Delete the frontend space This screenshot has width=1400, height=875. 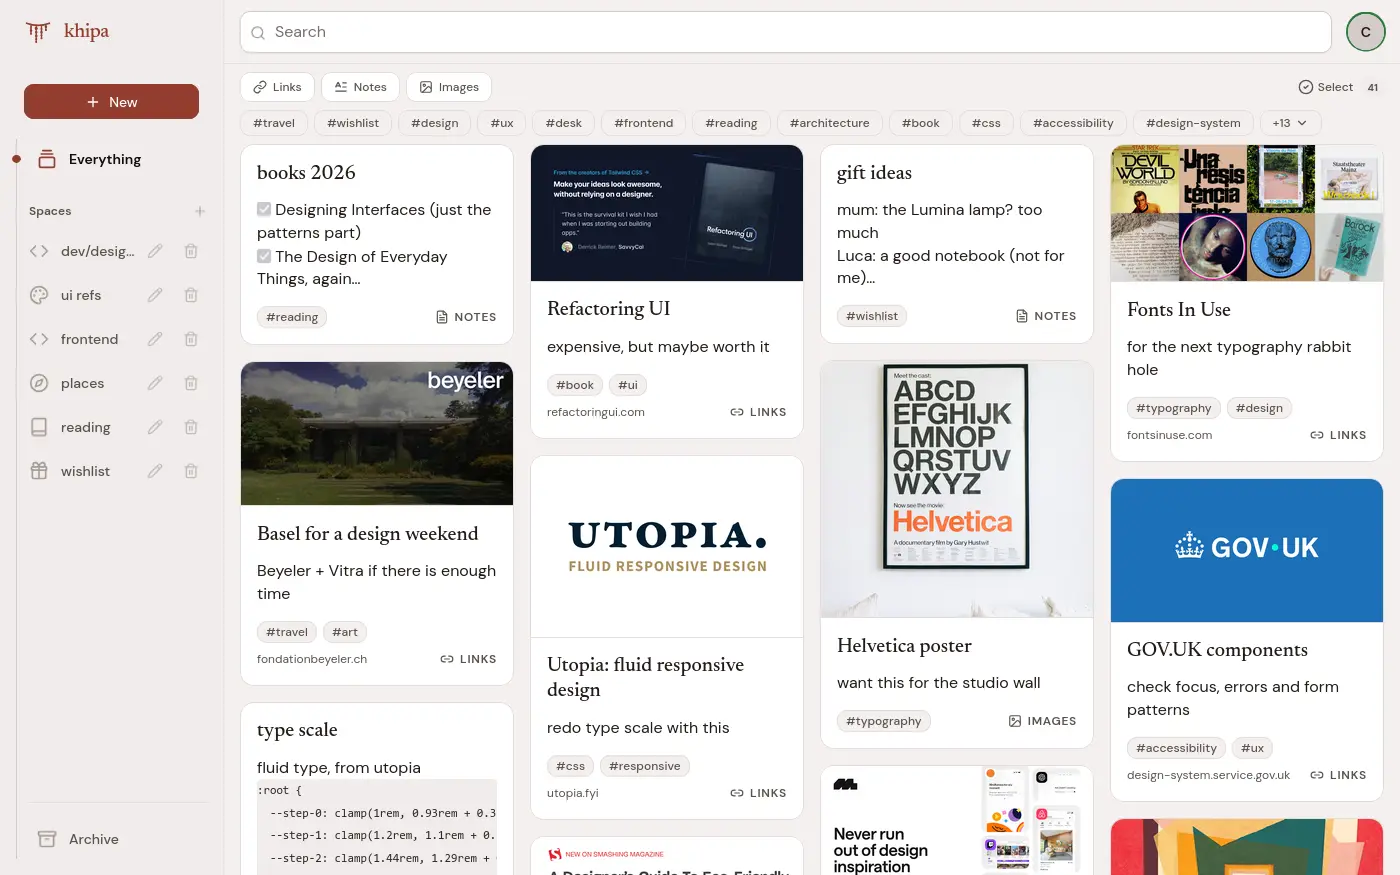coord(191,339)
